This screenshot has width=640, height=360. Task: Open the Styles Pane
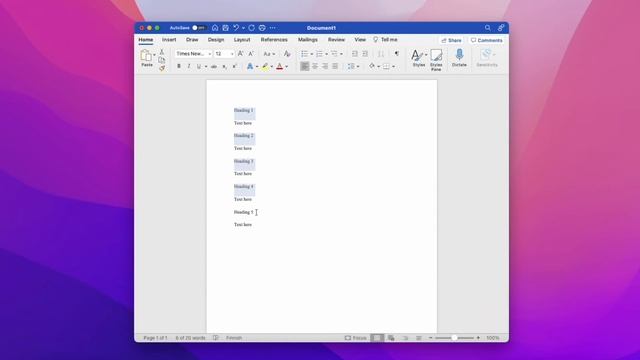[x=436, y=60]
